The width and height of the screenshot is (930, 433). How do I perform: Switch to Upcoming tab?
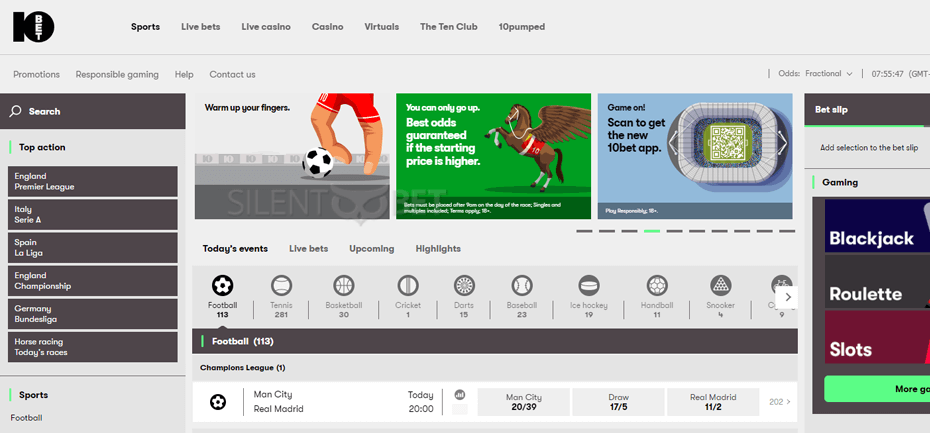(371, 249)
